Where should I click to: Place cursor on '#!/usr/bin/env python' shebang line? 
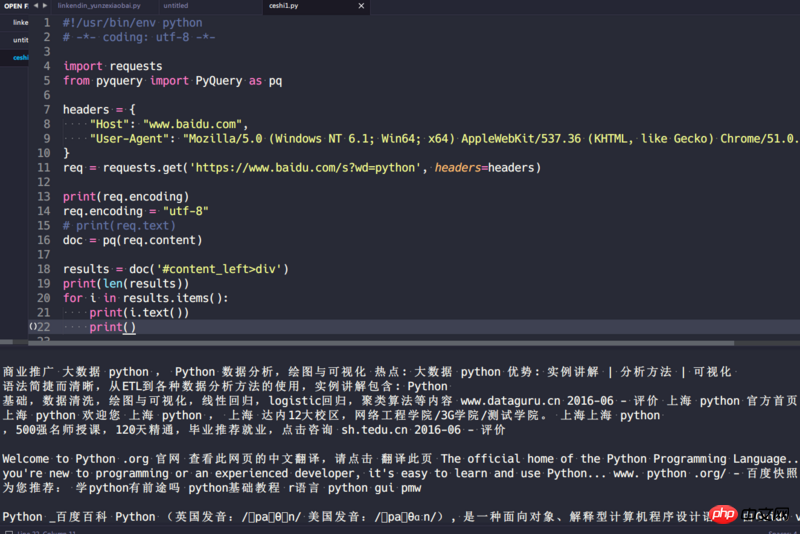point(133,23)
